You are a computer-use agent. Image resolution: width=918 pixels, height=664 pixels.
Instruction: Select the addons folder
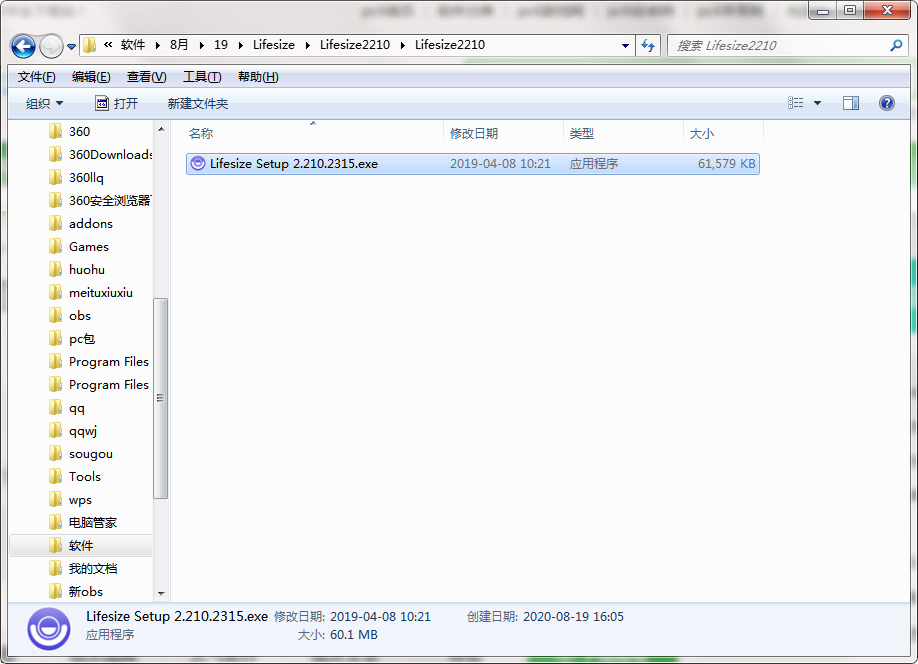point(91,224)
